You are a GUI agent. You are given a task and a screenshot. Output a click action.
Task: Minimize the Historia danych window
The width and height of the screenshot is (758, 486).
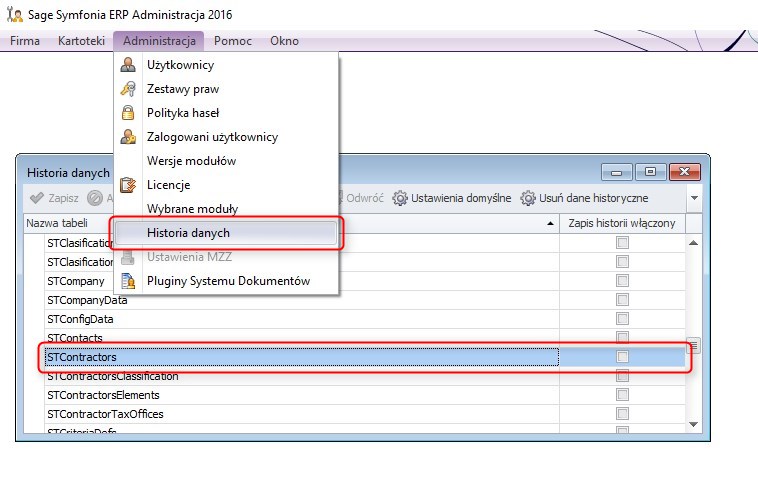tap(617, 172)
